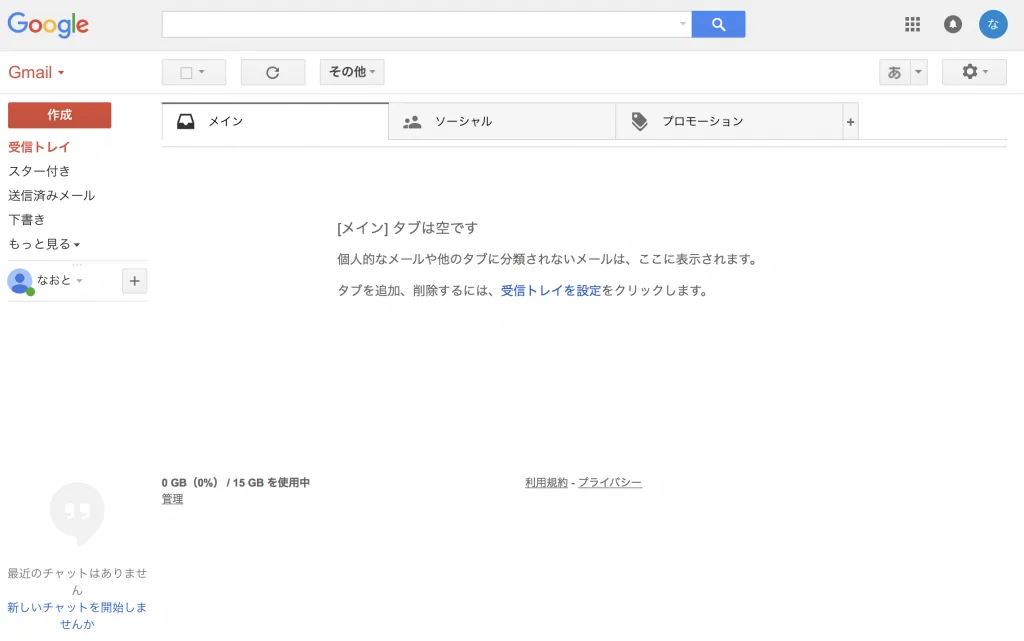The width and height of the screenshot is (1024, 641).
Task: Expand the select-all checkbox dropdown arrow
Action: tap(202, 72)
